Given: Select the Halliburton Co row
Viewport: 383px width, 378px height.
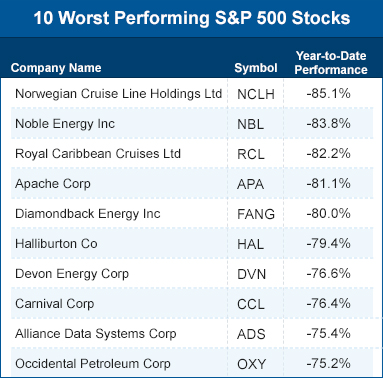Looking at the screenshot, I should pos(192,243).
